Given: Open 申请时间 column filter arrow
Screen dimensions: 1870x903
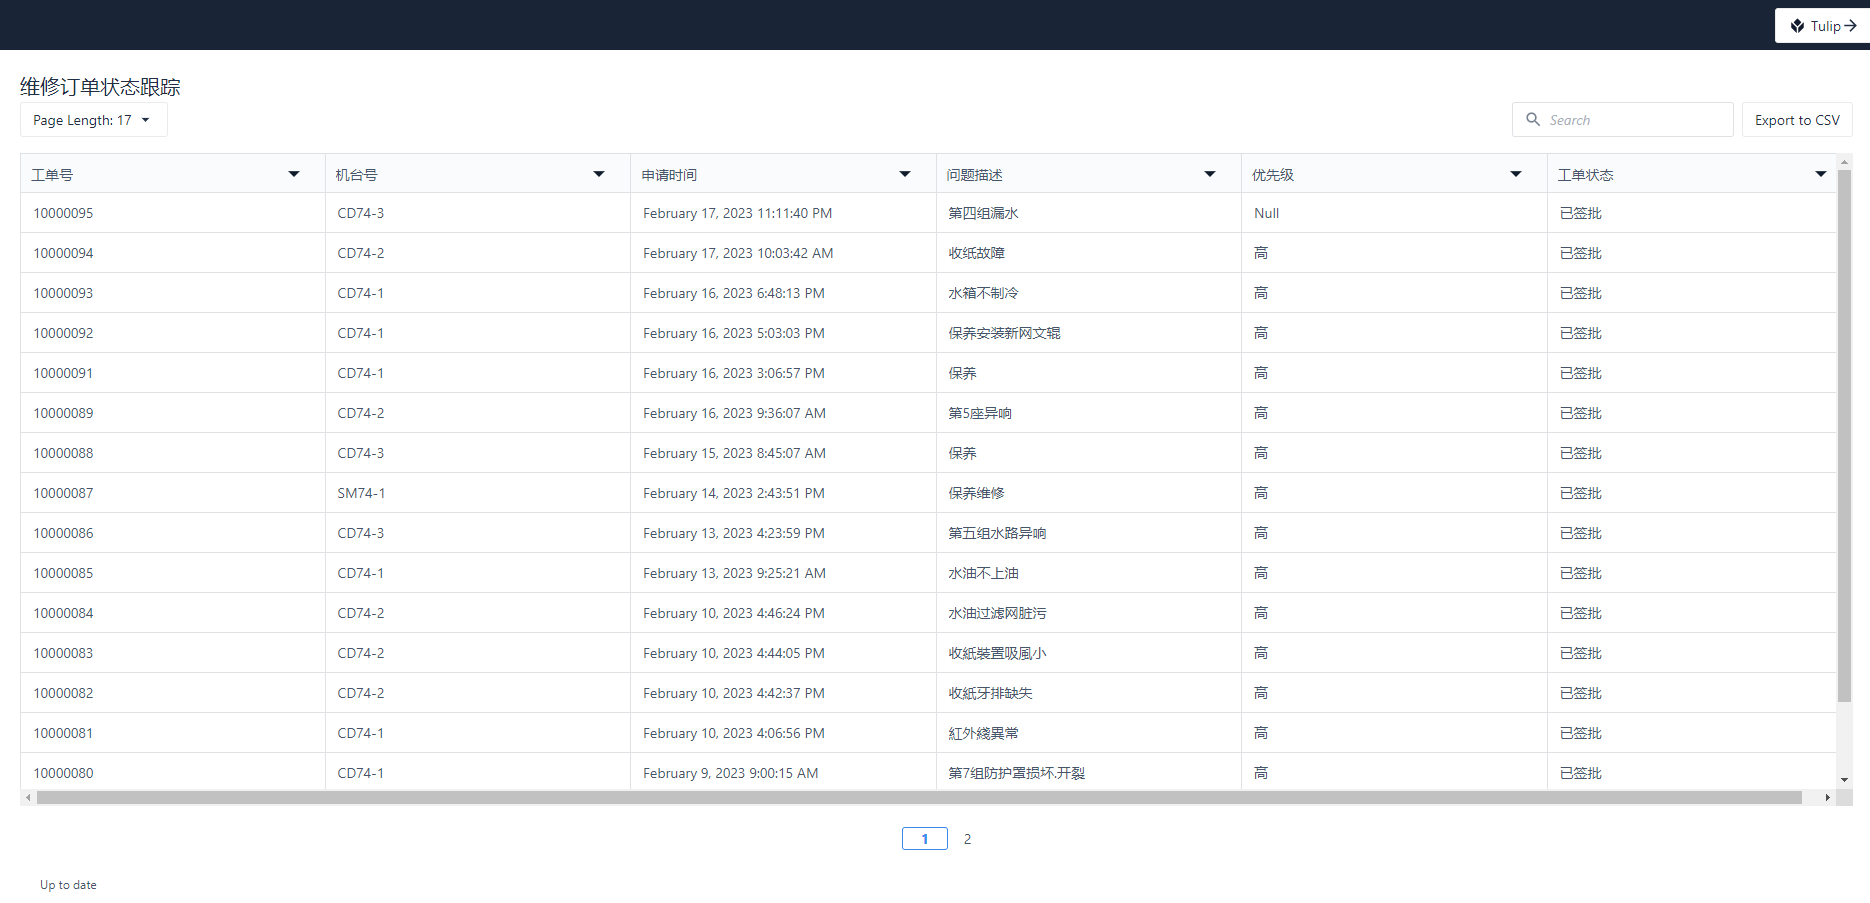Looking at the screenshot, I should (x=905, y=174).
